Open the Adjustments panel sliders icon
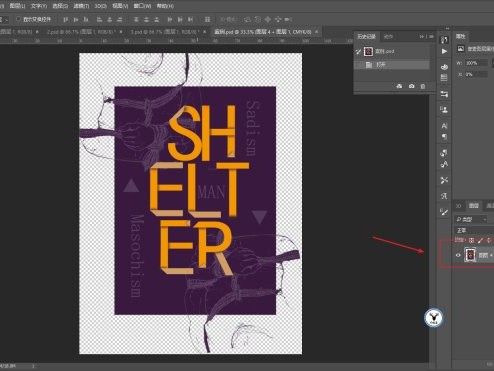The image size is (494, 371). [x=444, y=94]
